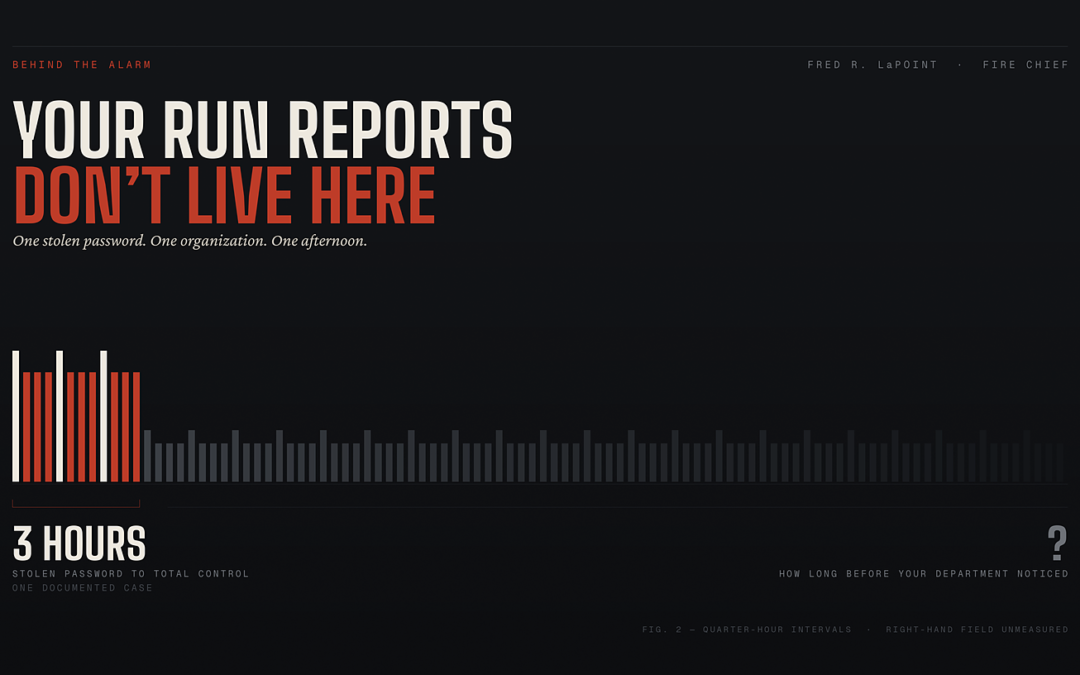Click the 3 HOURS statistic
Viewport: 1080px width, 675px height.
79,543
